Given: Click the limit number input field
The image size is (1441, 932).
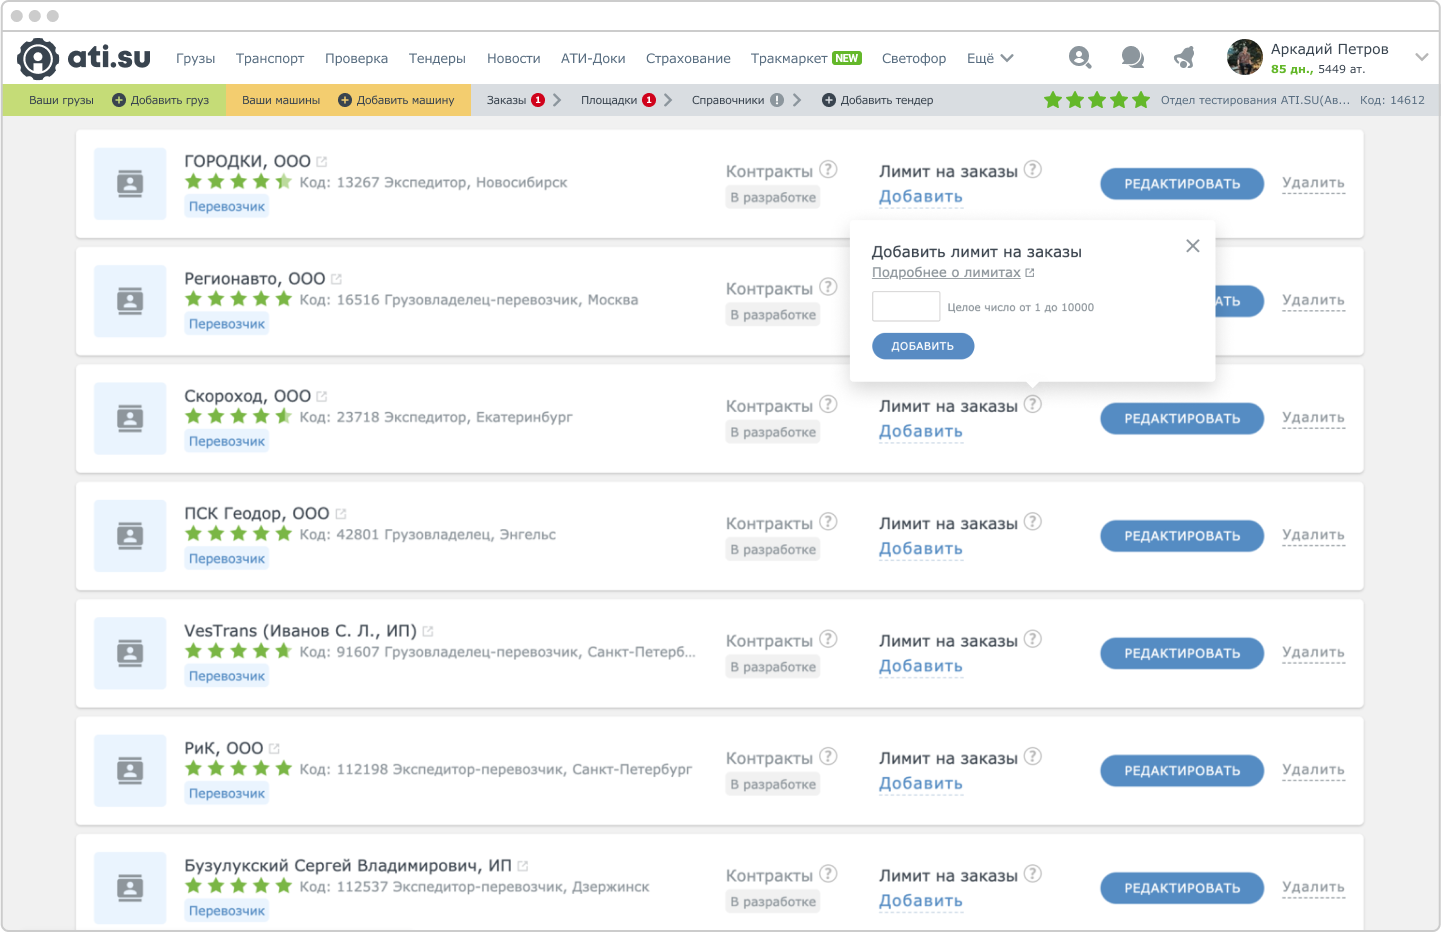Looking at the screenshot, I should (x=906, y=307).
